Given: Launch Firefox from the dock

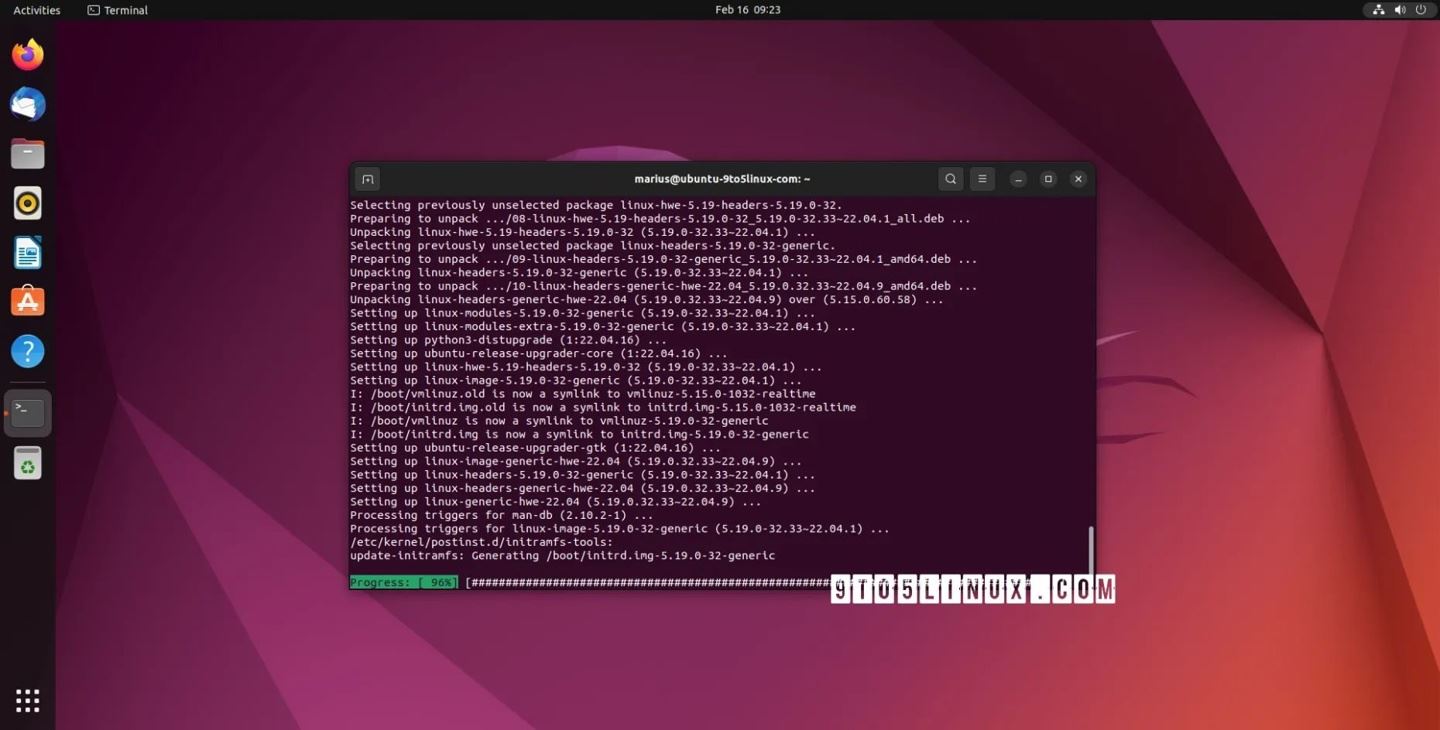Looking at the screenshot, I should pos(28,55).
